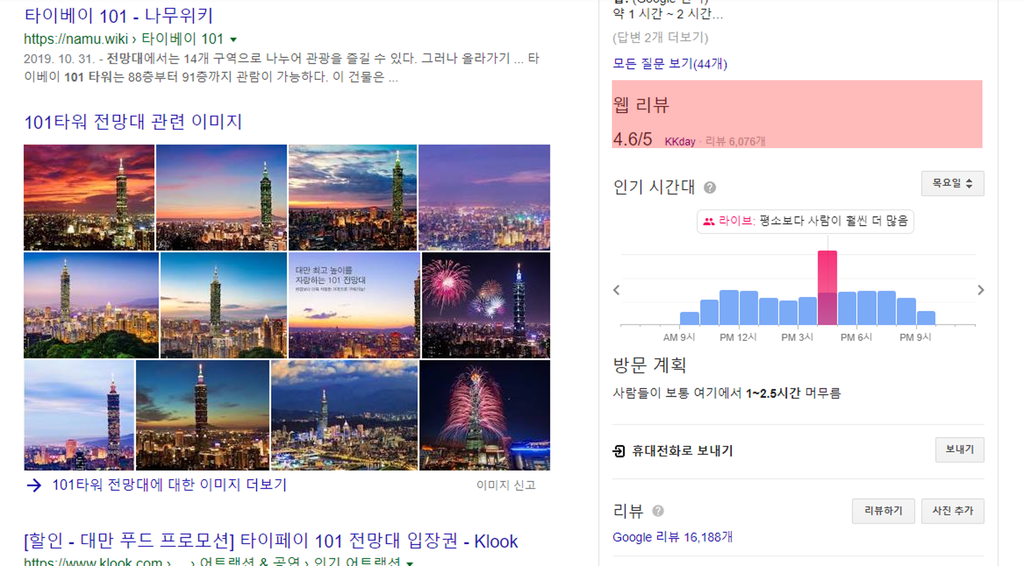Click the 이미지 신고 report link
The height and width of the screenshot is (566, 1024).
[505, 485]
